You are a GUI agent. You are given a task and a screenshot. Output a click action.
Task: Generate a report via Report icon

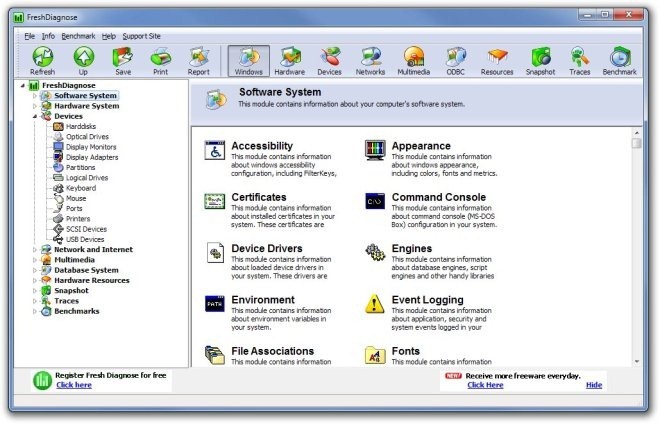point(199,61)
